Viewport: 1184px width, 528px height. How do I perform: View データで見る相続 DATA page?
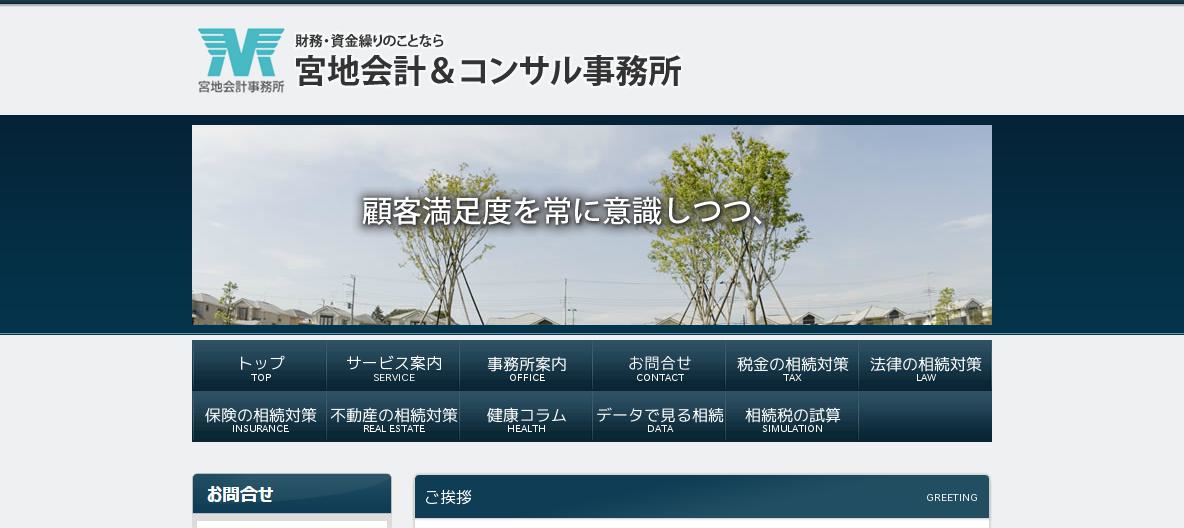tap(659, 416)
